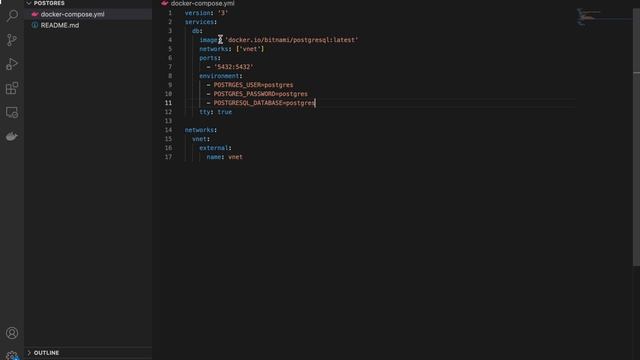Click the top-level 'networks' key on line 14
The image size is (640, 360).
click(199, 130)
